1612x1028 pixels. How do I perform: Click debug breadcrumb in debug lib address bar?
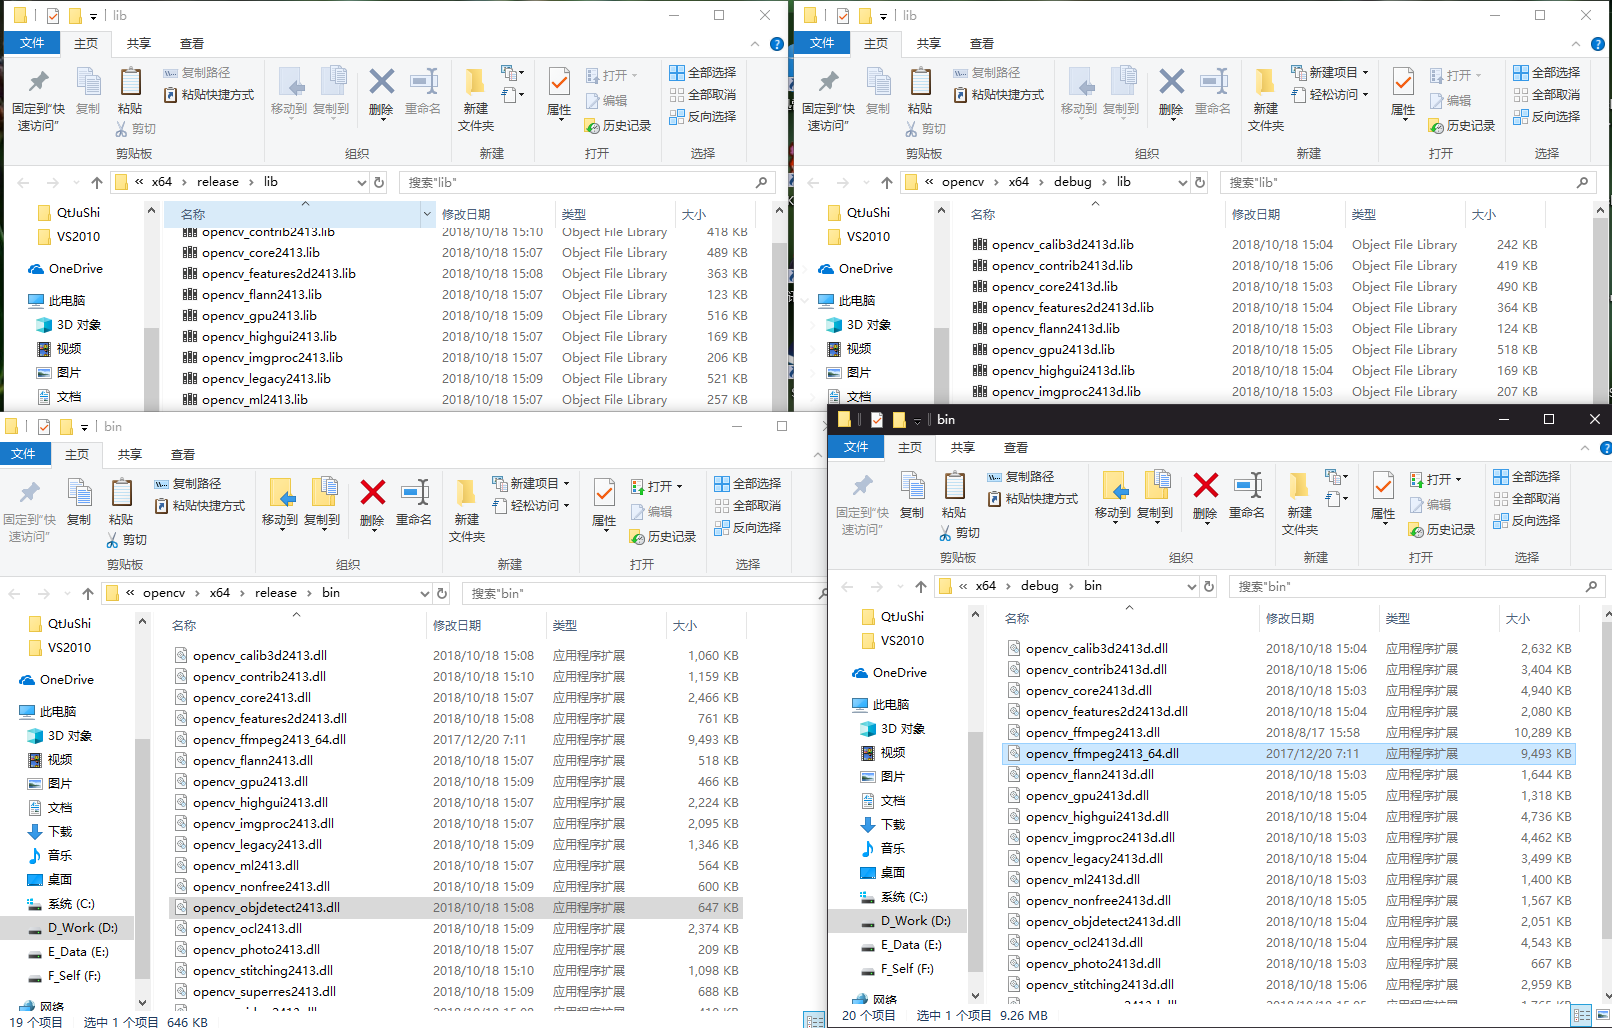(1072, 182)
